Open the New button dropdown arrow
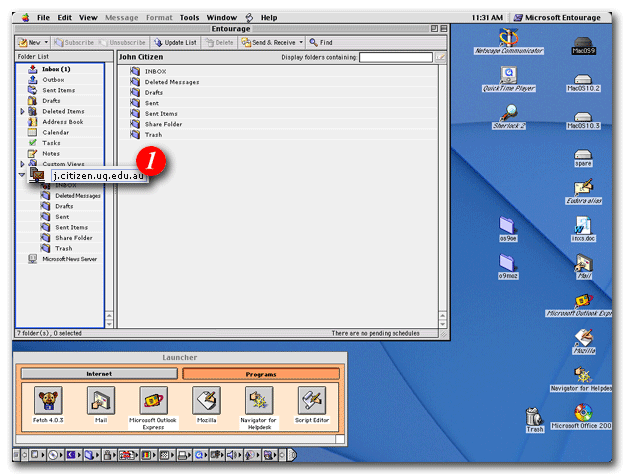 point(46,43)
